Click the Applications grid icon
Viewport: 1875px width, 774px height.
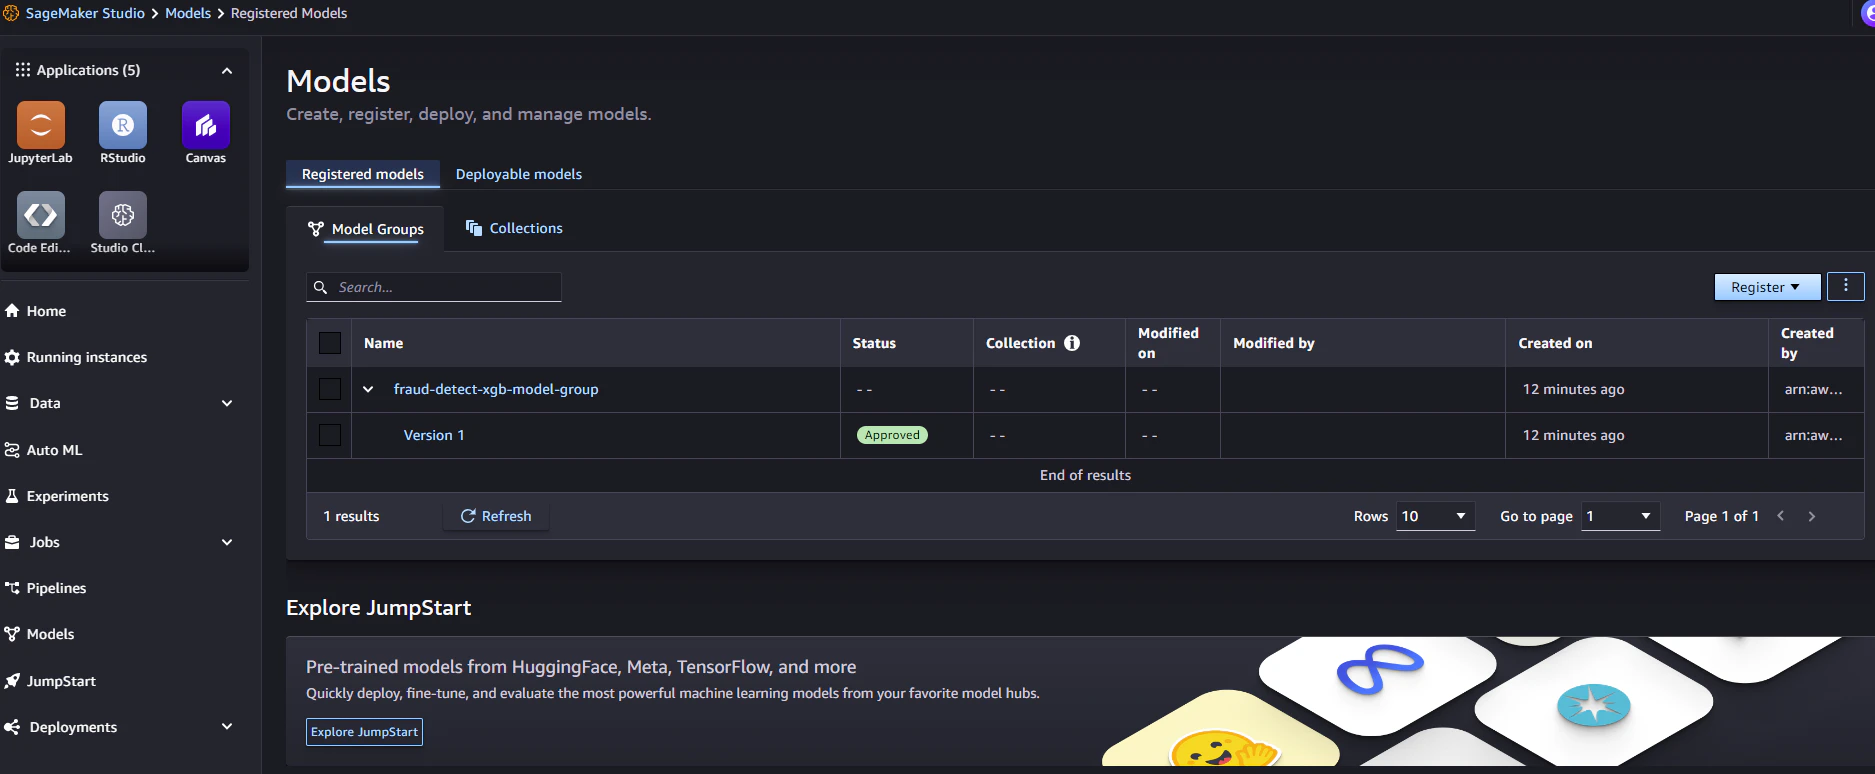(22, 70)
